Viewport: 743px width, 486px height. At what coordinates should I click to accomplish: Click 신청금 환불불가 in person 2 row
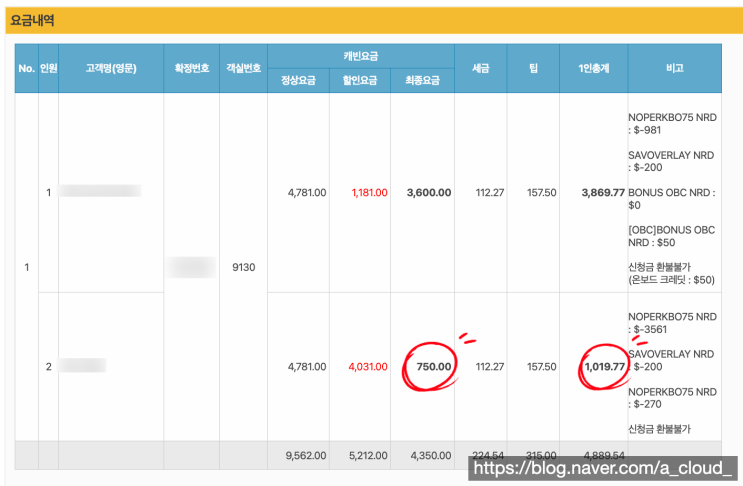click(x=660, y=429)
